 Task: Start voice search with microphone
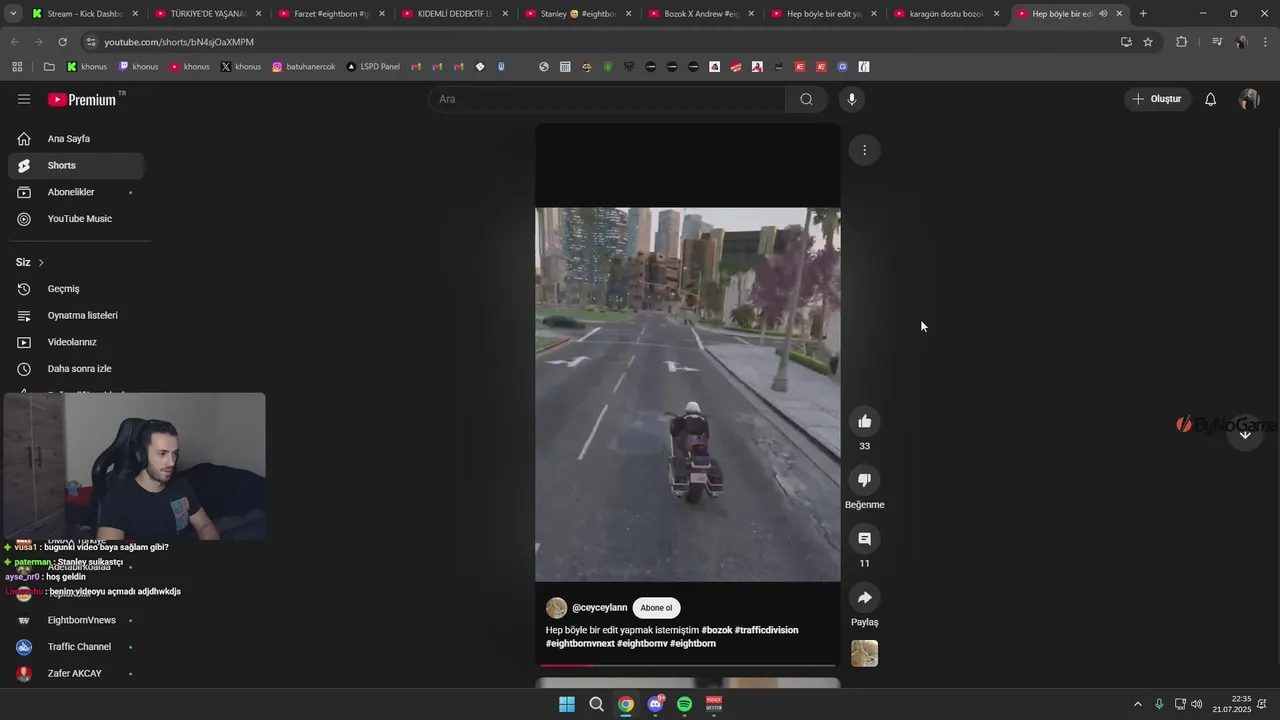click(x=852, y=99)
